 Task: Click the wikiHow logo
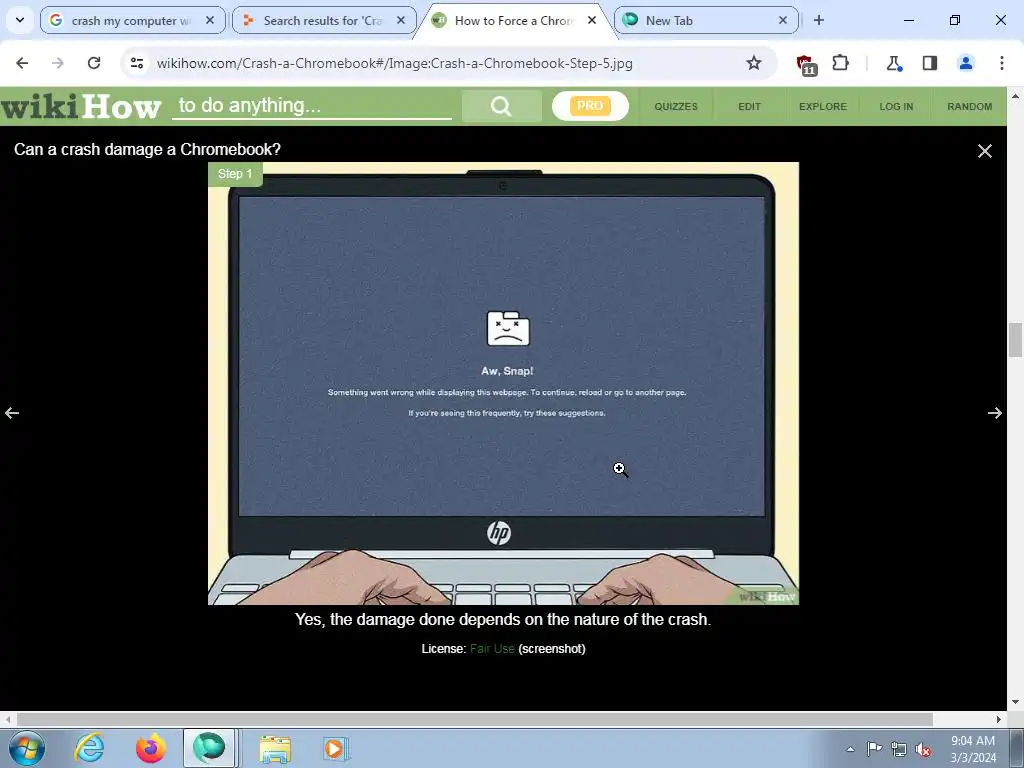click(x=81, y=106)
